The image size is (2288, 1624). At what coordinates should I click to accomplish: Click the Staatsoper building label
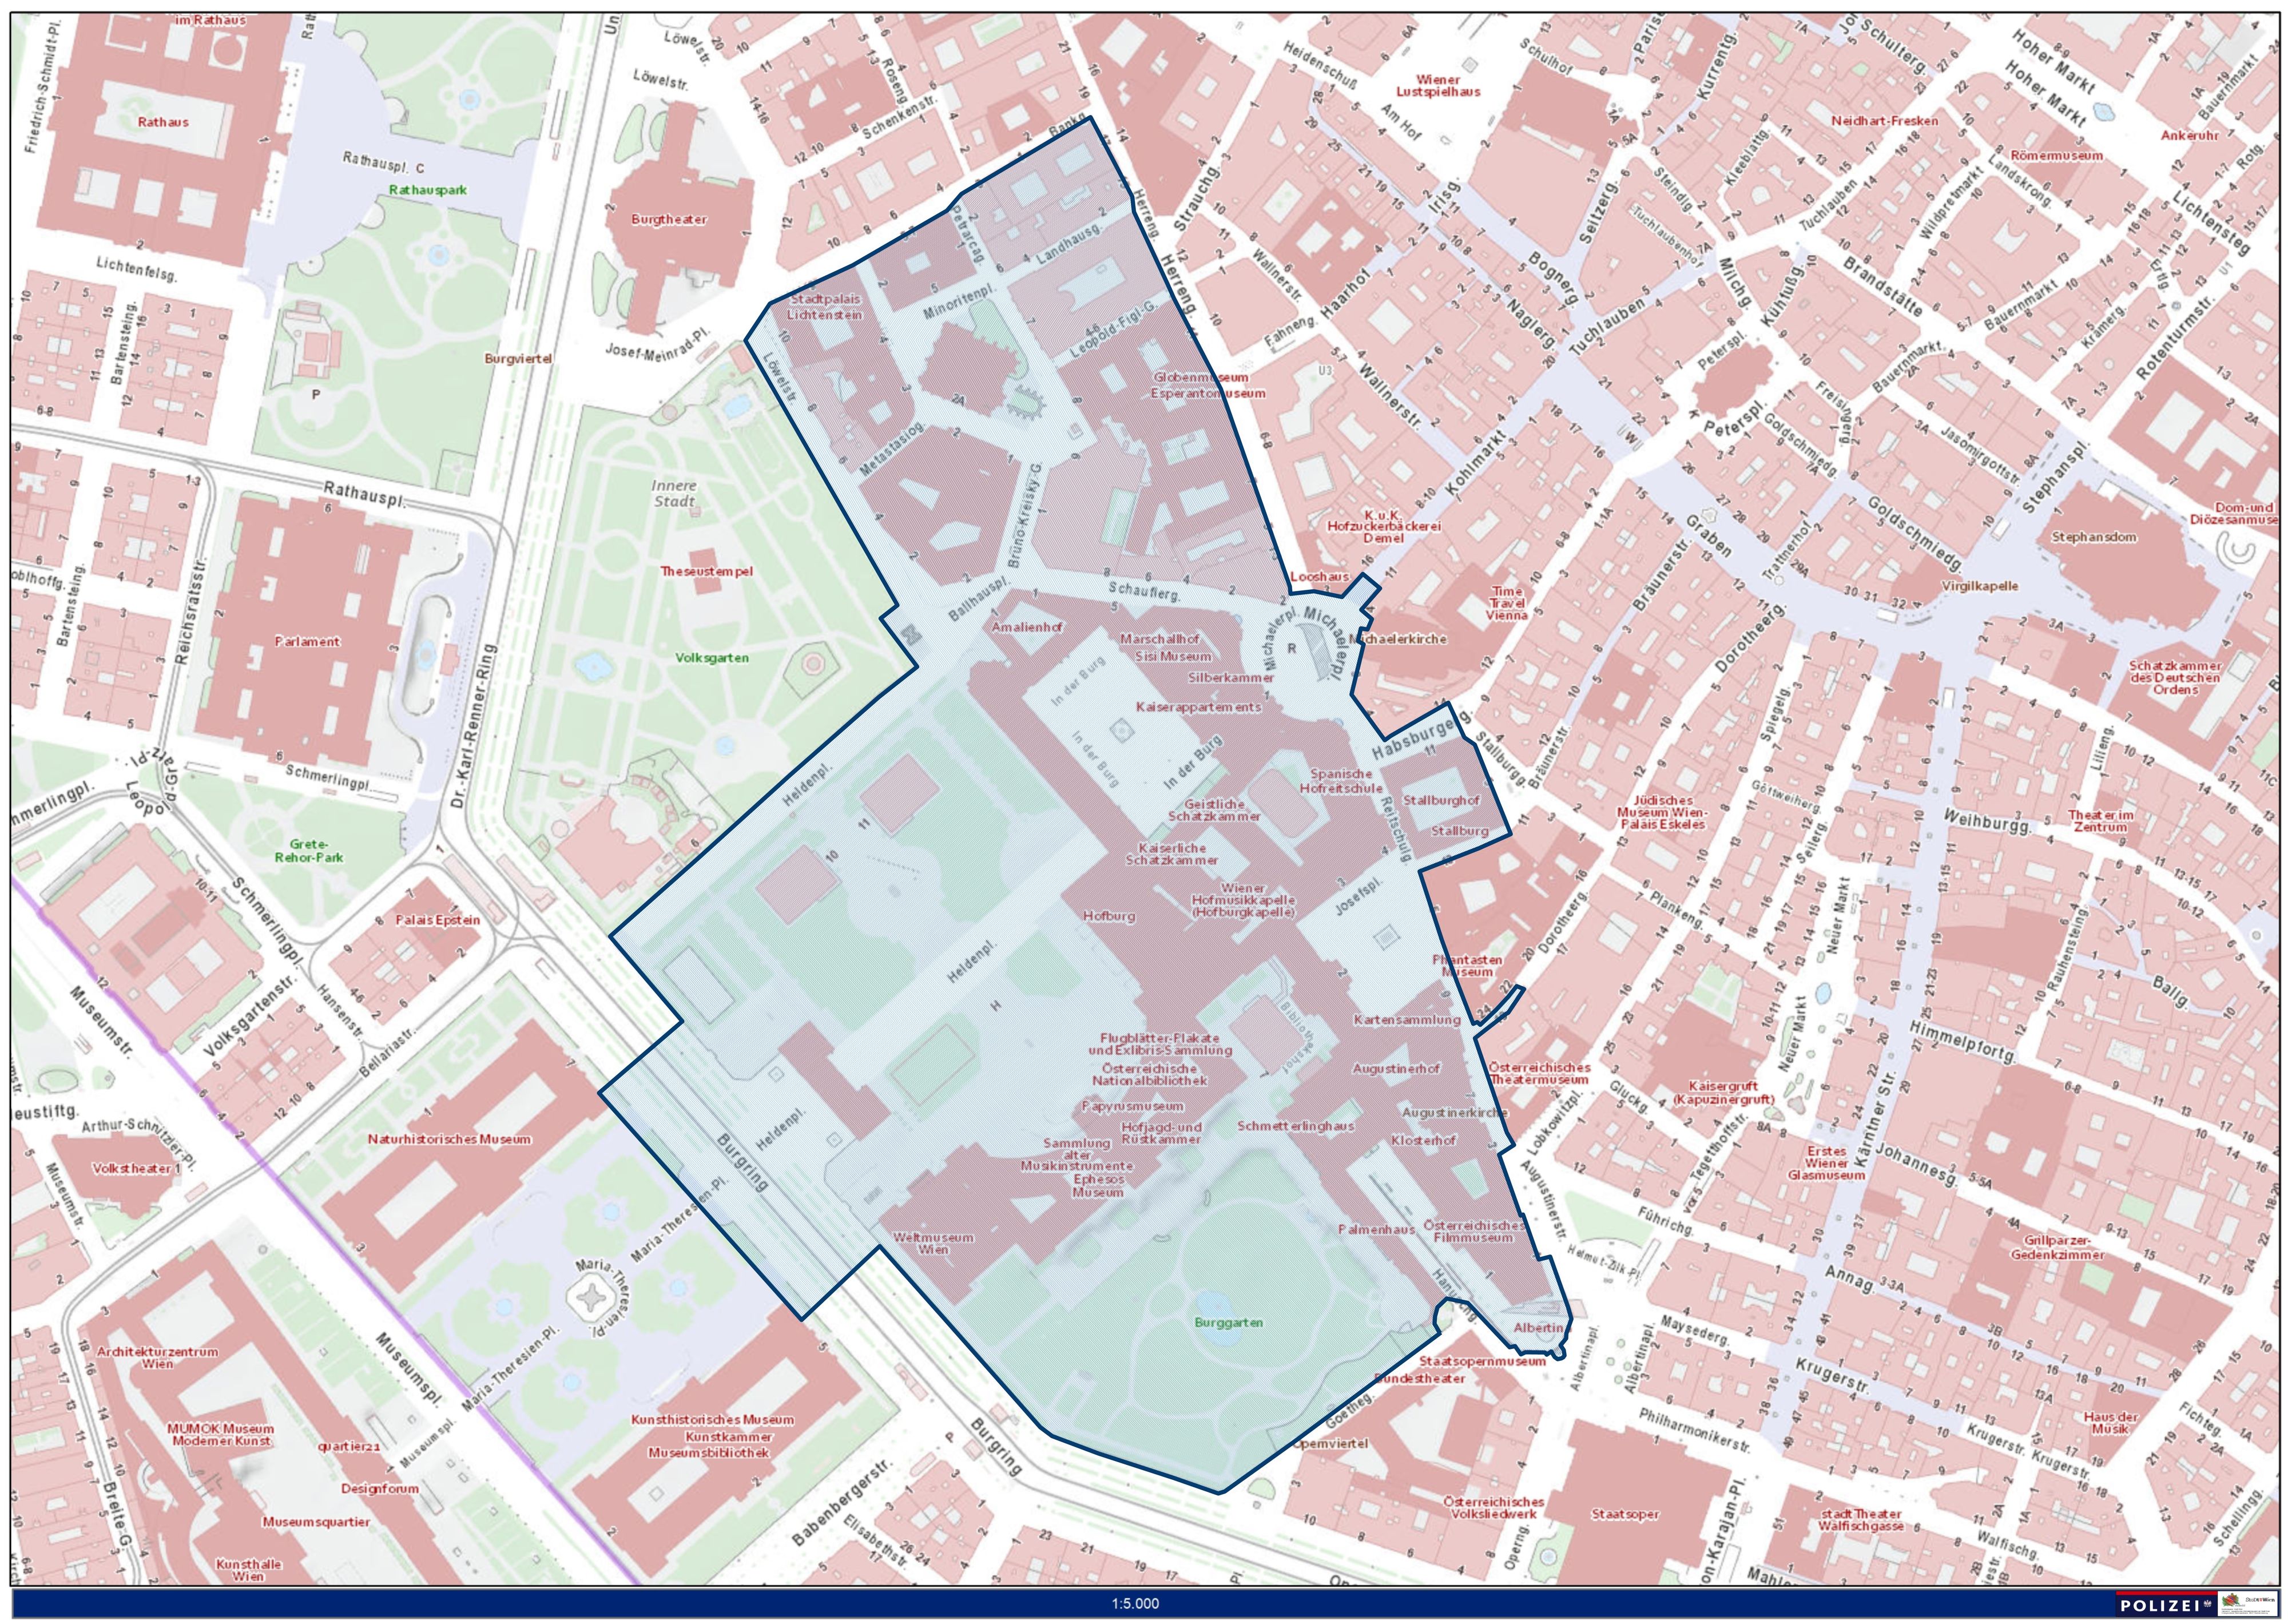click(1625, 1514)
